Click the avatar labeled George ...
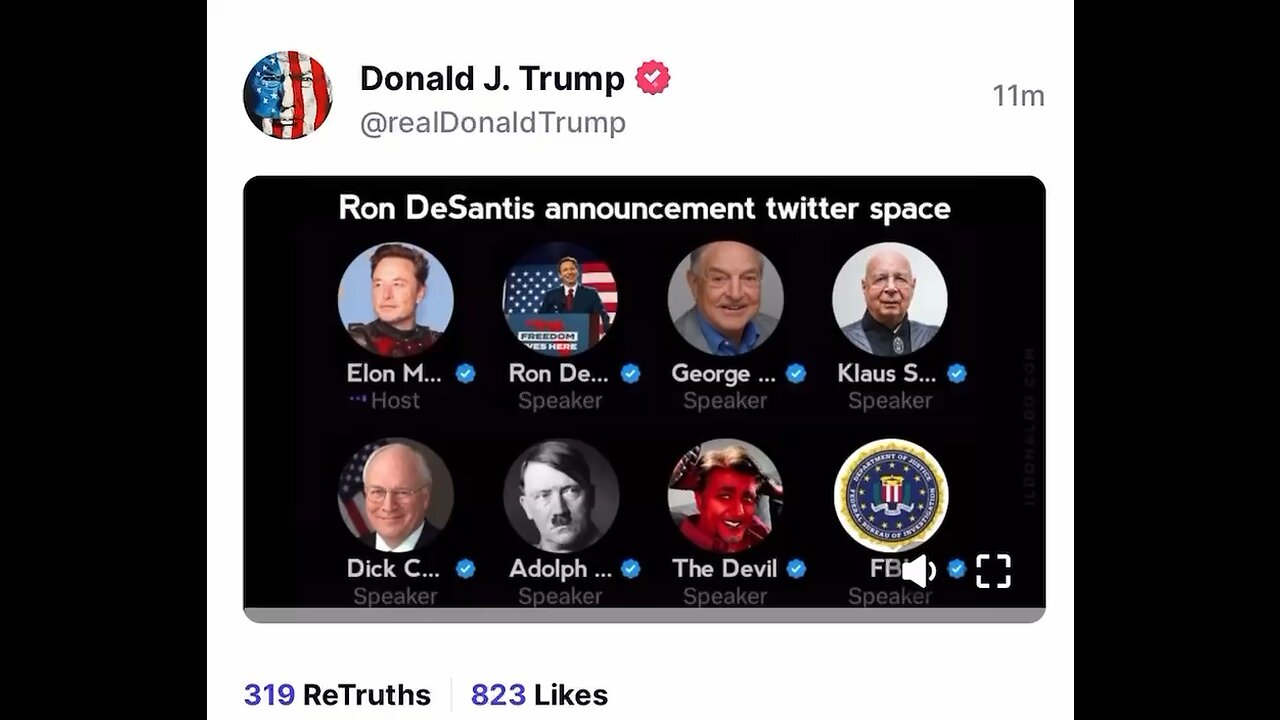The width and height of the screenshot is (1280, 720). coord(725,300)
